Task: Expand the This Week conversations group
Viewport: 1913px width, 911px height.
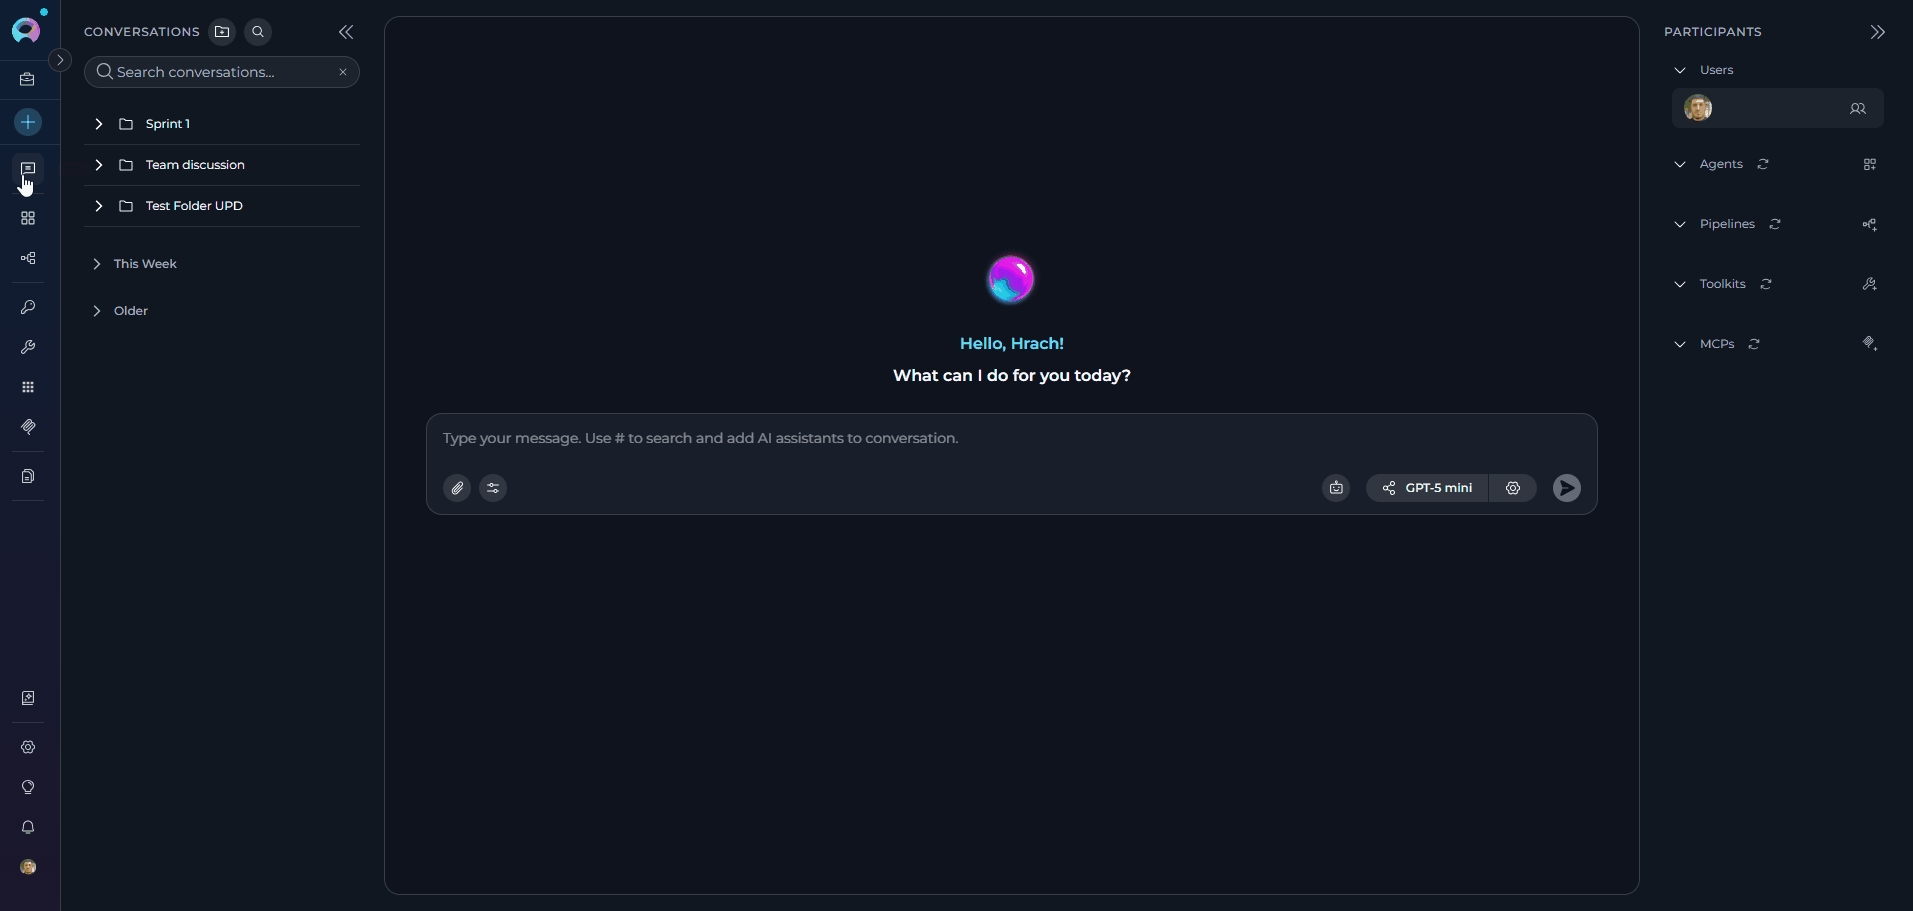Action: pos(96,263)
